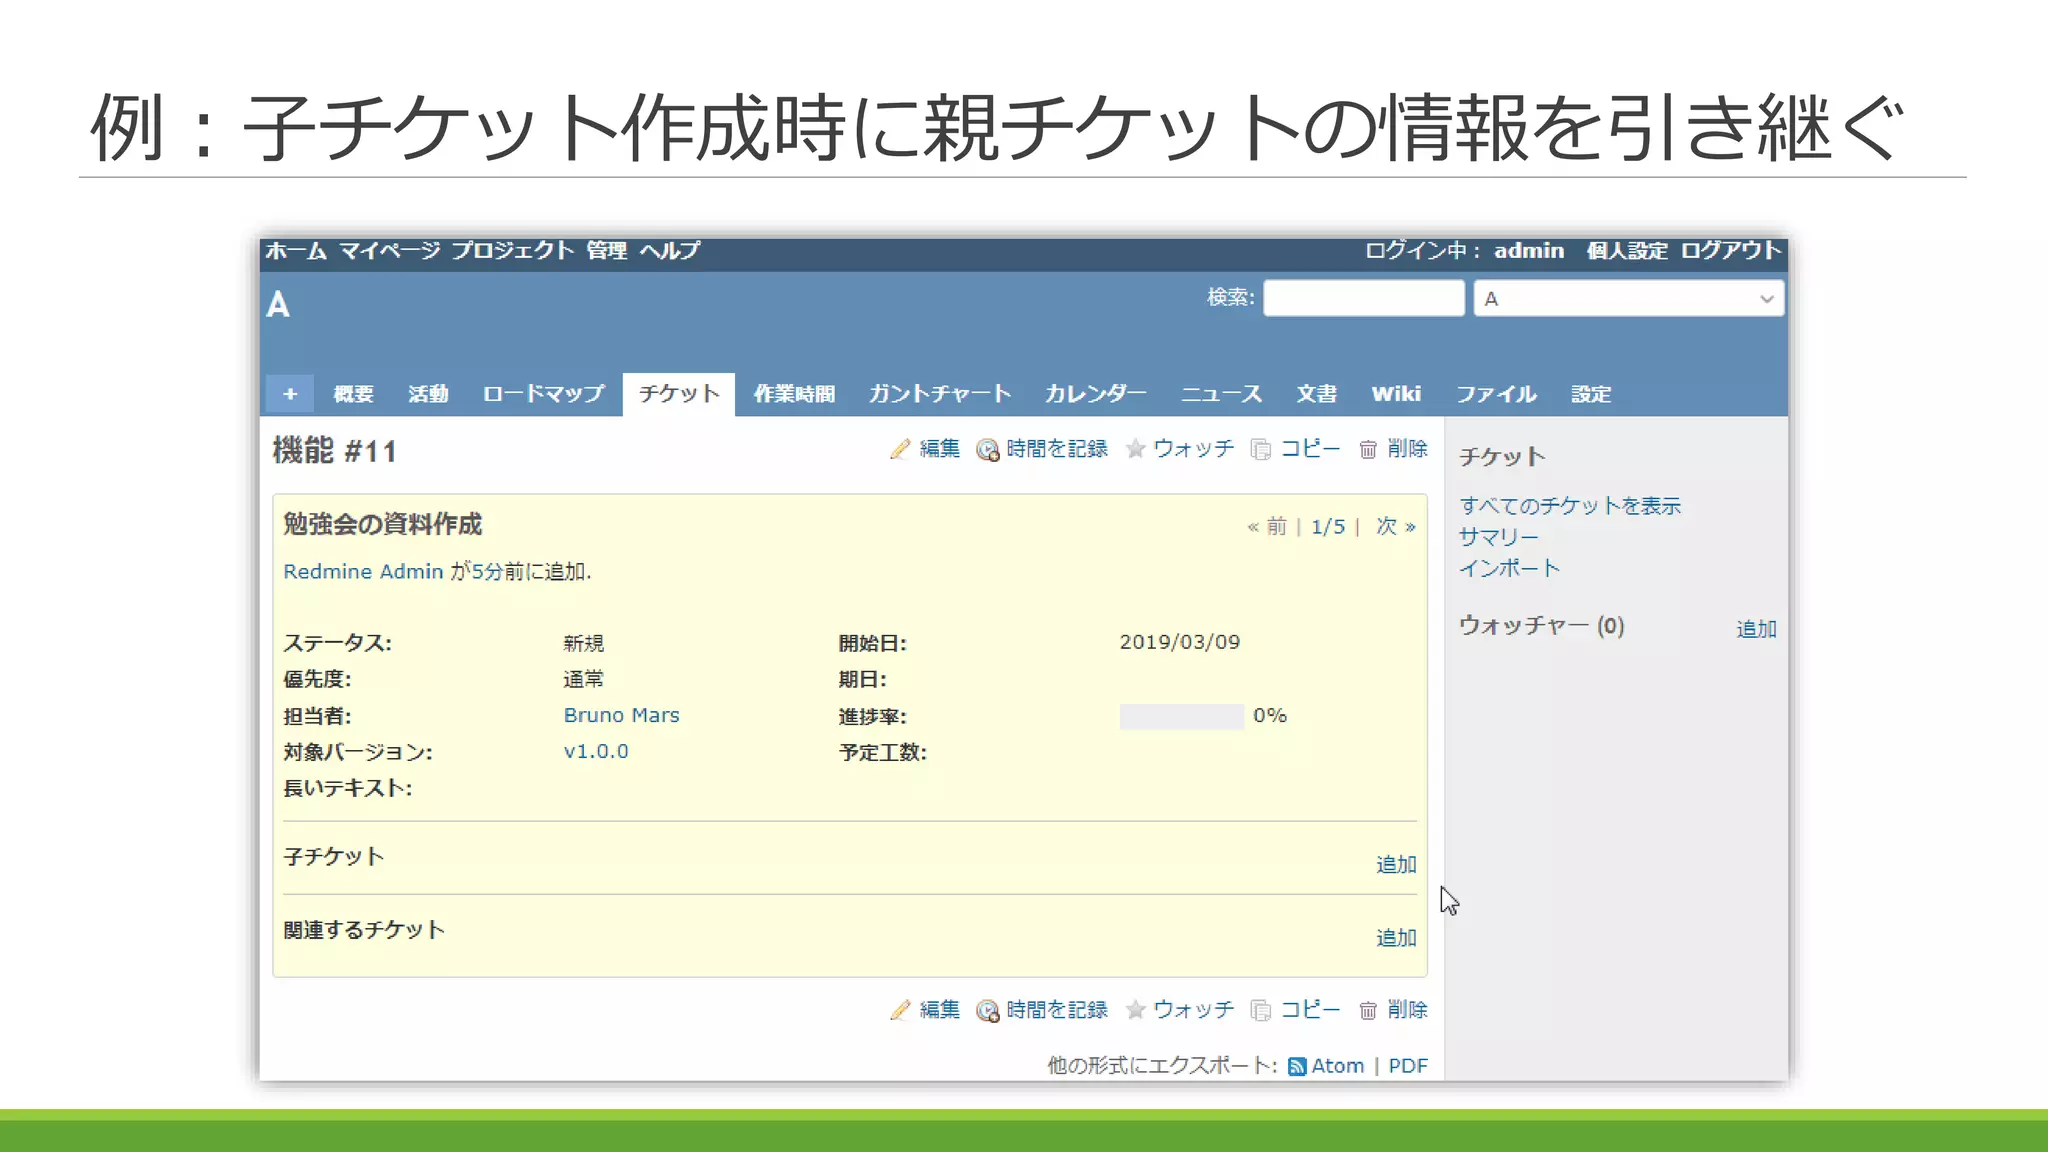The width and height of the screenshot is (2048, 1152).
Task: Click the pencil edit icon in top action row
Action: click(x=900, y=450)
